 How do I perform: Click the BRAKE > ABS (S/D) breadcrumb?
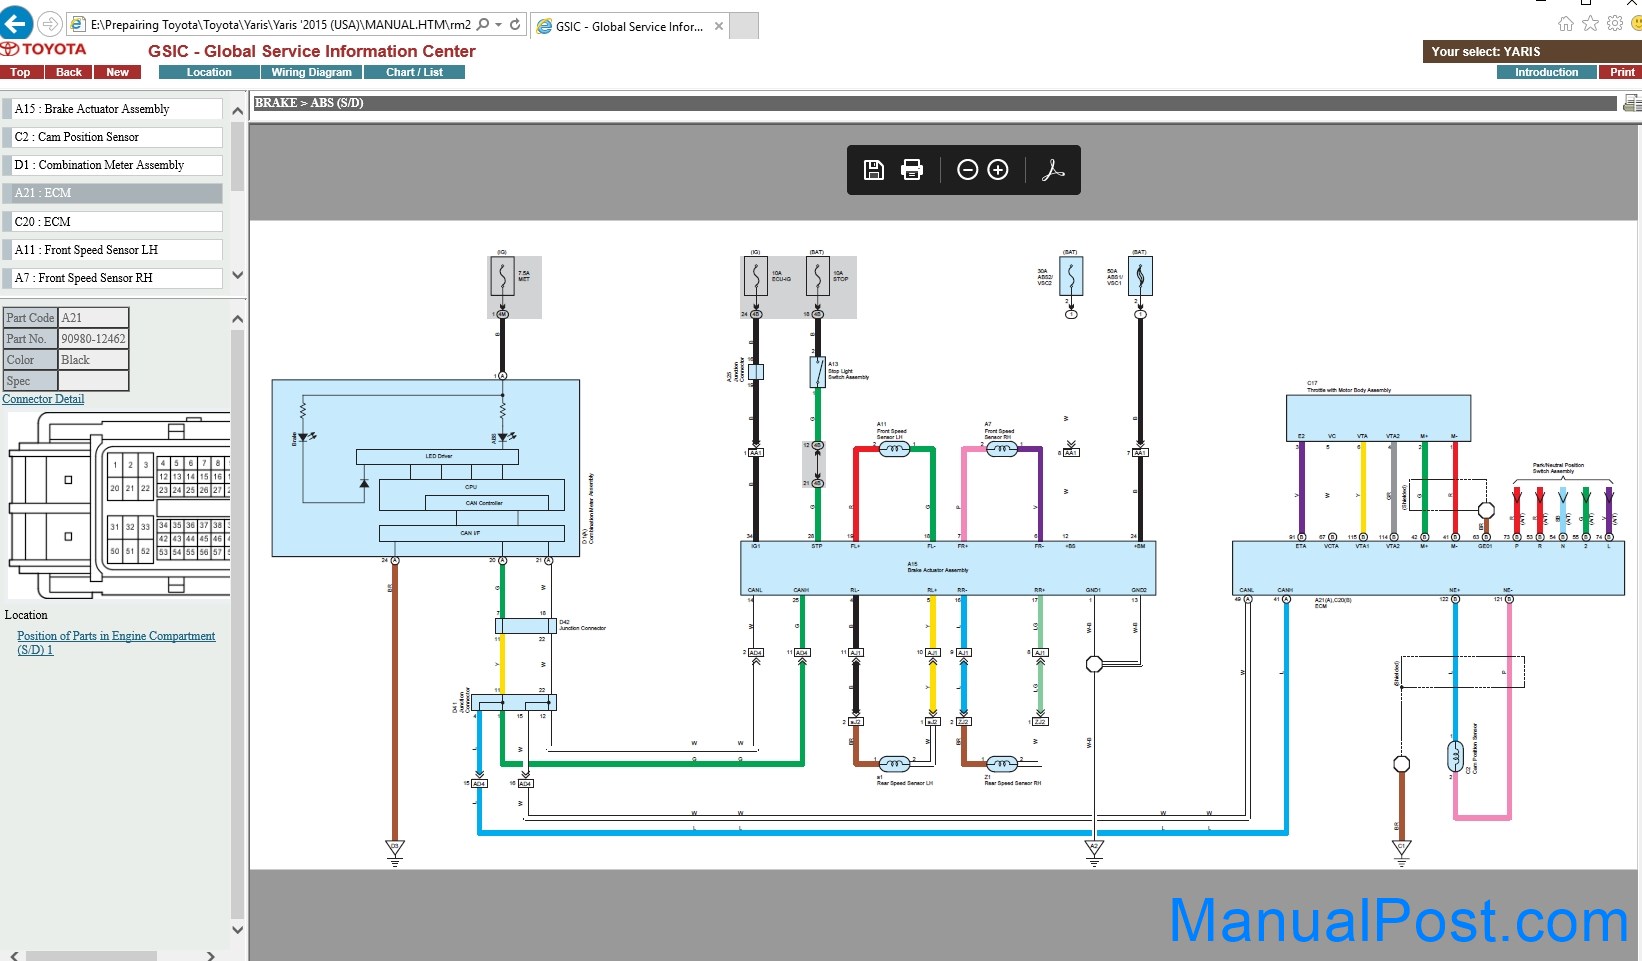[309, 103]
